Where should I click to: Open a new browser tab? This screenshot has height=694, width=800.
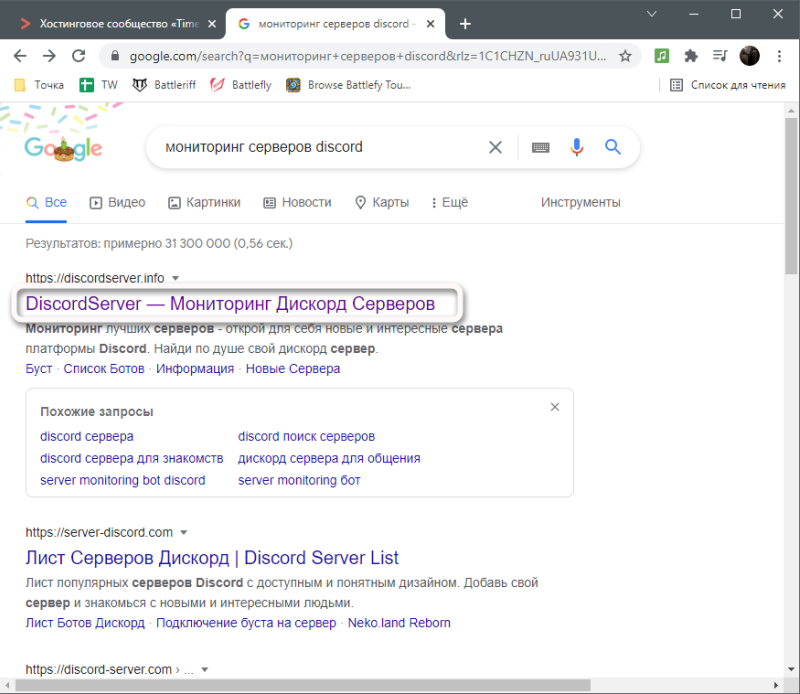pos(465,23)
